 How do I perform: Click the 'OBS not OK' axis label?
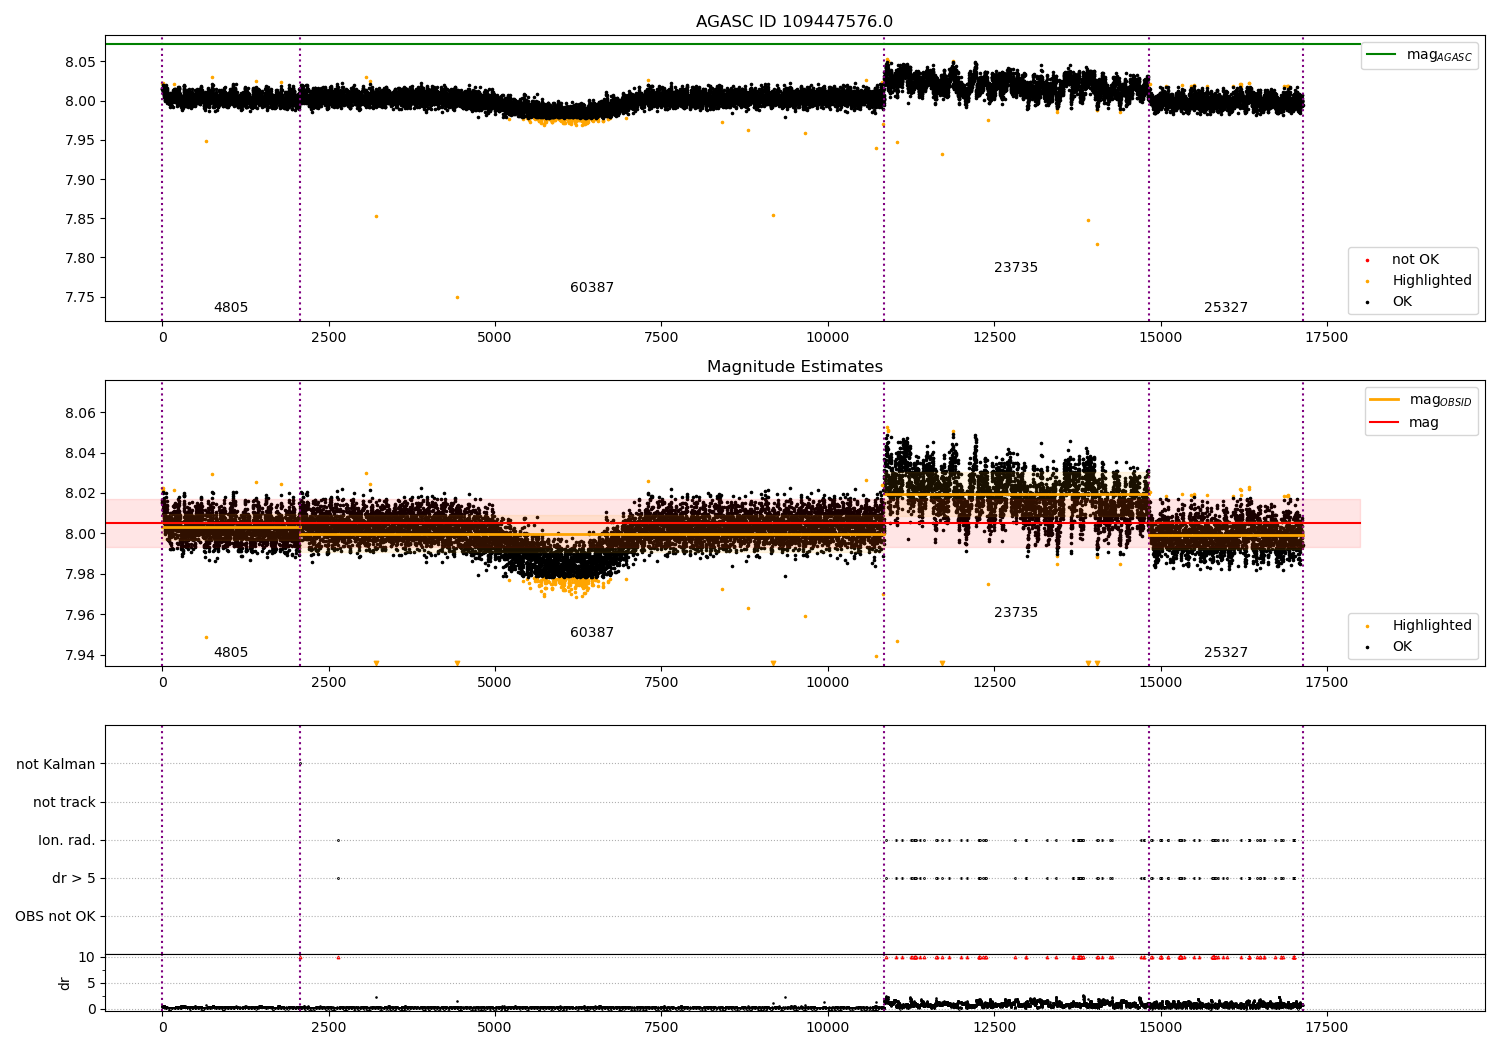pyautogui.click(x=56, y=917)
